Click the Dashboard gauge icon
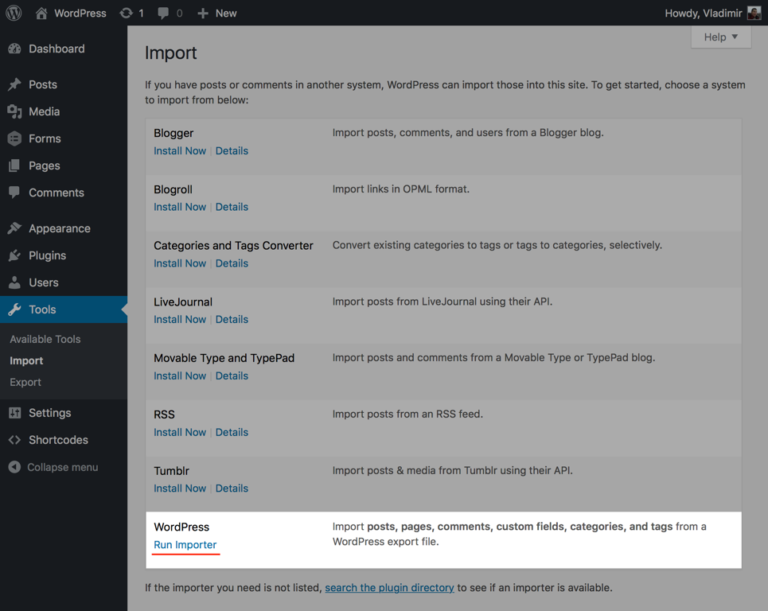The width and height of the screenshot is (768, 611). 15,49
